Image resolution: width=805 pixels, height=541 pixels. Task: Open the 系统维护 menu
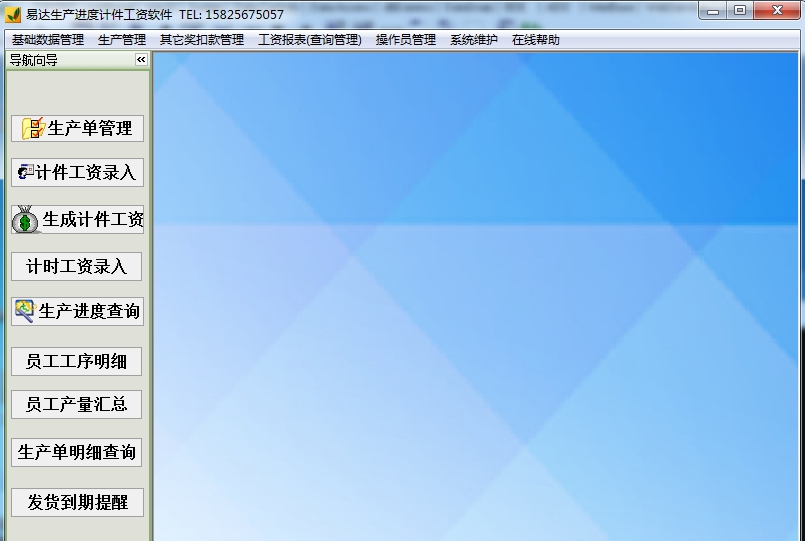(x=473, y=40)
